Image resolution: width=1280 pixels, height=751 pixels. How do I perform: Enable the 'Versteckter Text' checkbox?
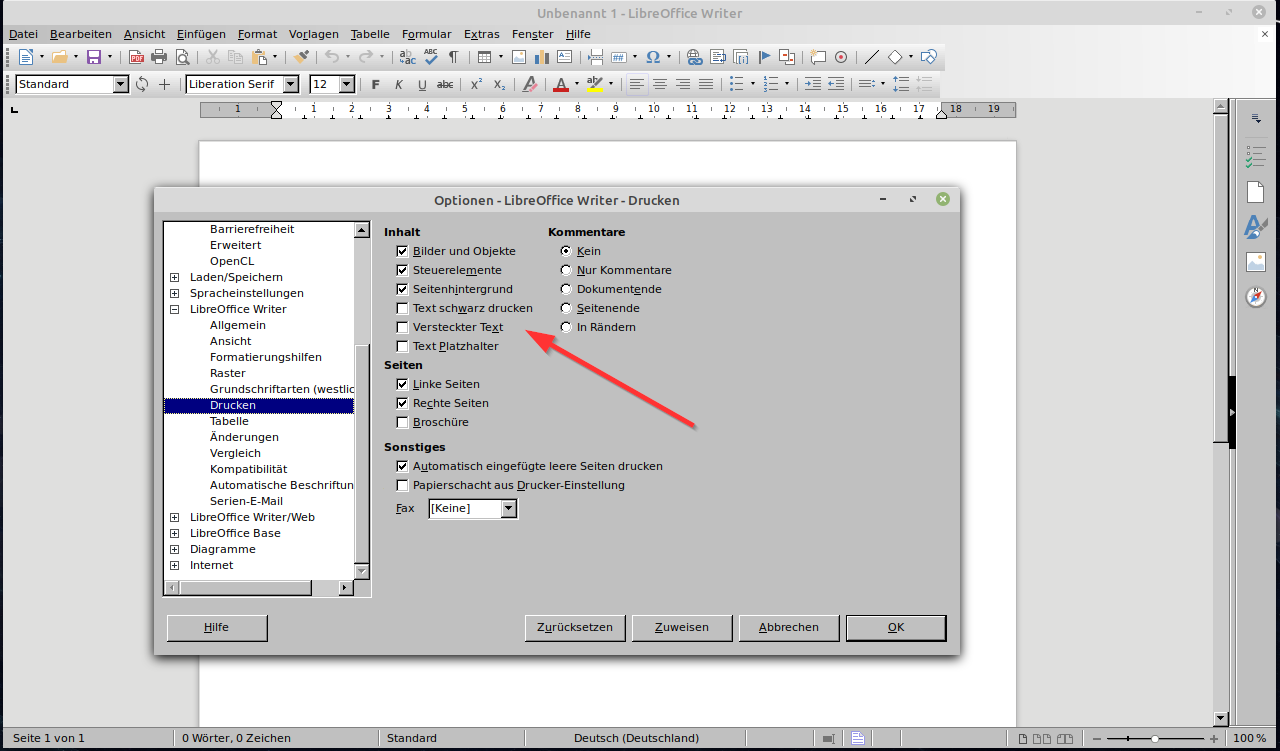(x=403, y=327)
